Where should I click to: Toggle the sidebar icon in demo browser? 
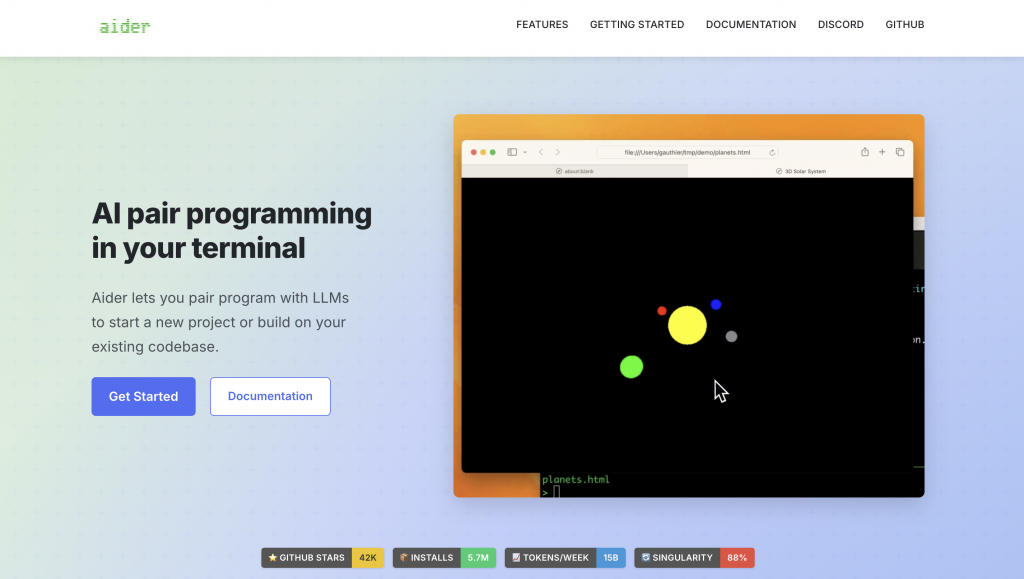[512, 152]
